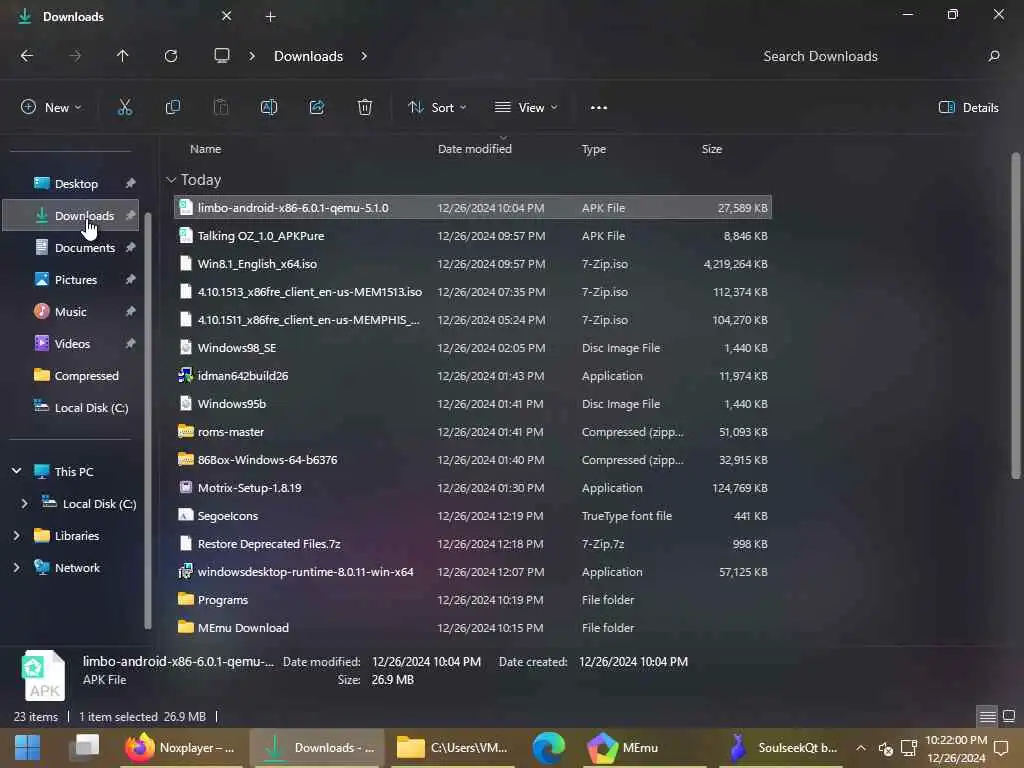
Task: Open Task View on taskbar
Action: [x=86, y=747]
